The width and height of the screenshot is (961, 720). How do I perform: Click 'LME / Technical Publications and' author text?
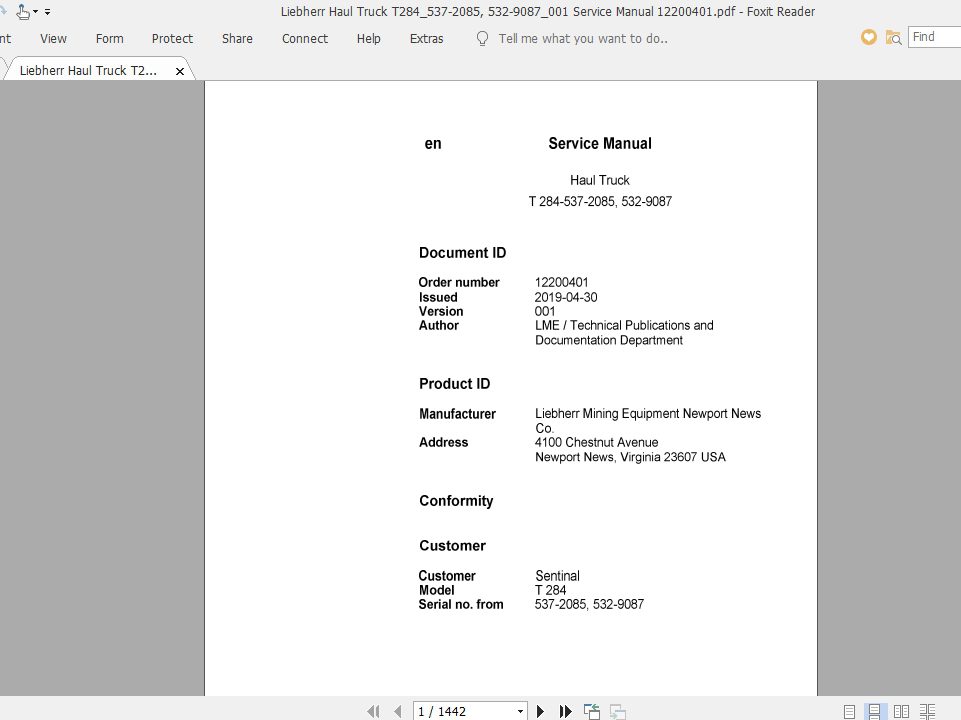tap(624, 325)
